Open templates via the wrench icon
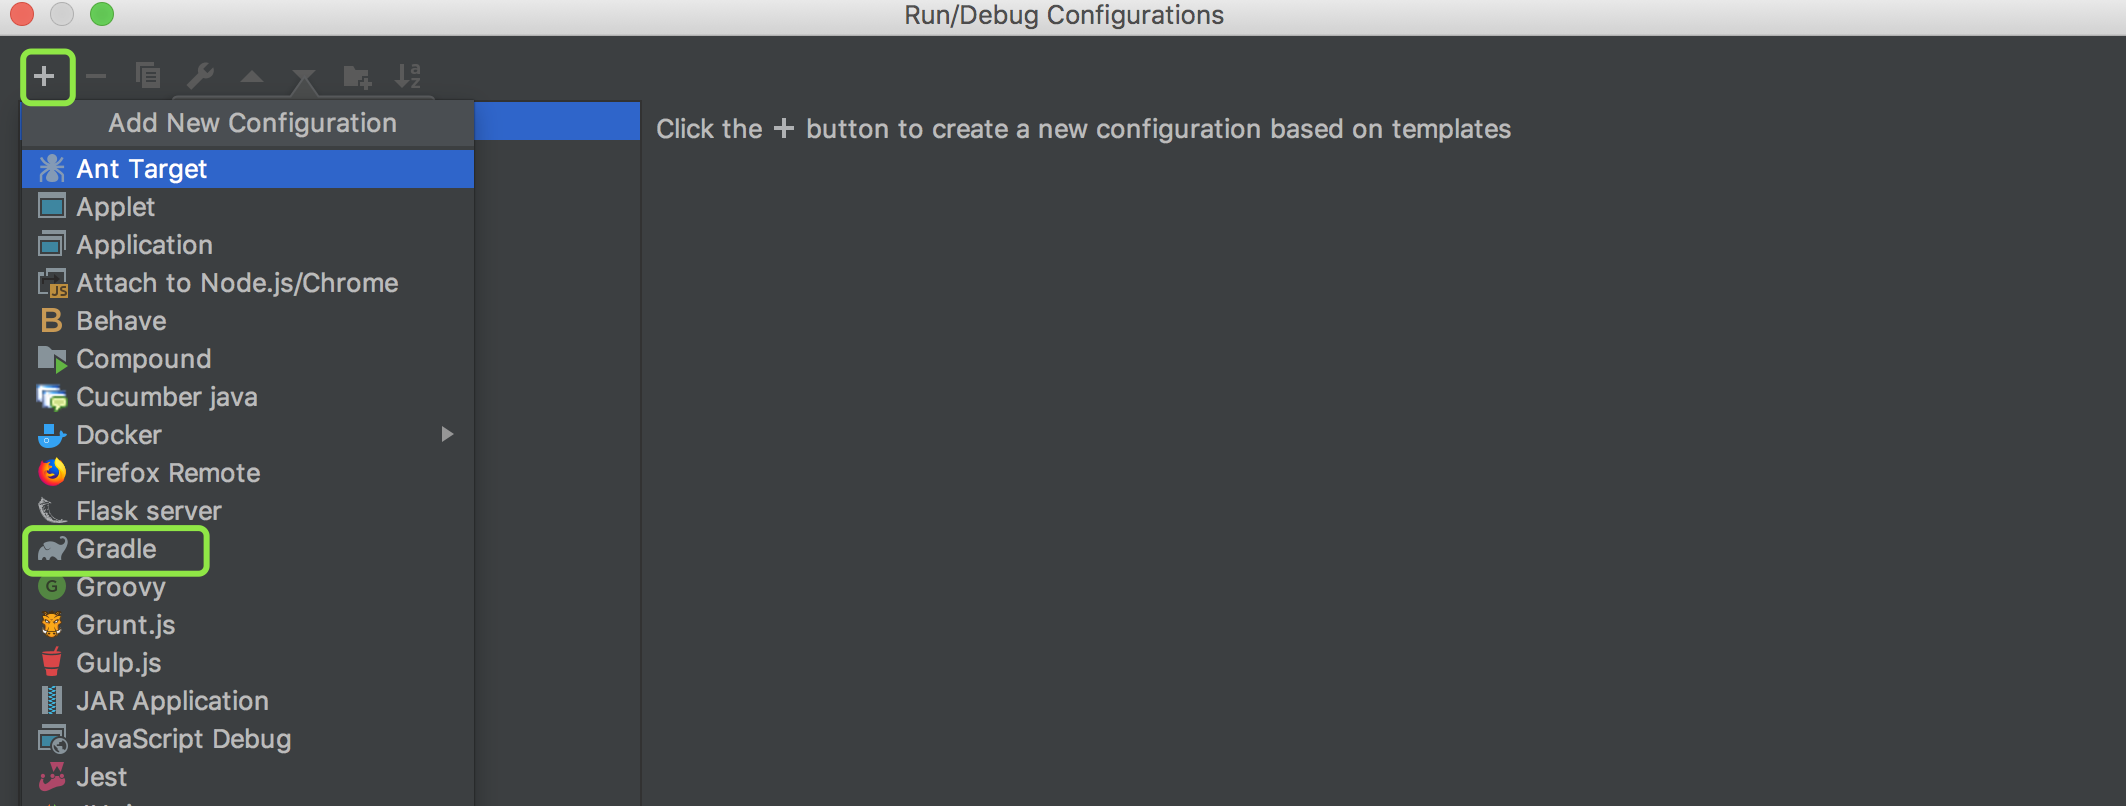 click(x=200, y=76)
